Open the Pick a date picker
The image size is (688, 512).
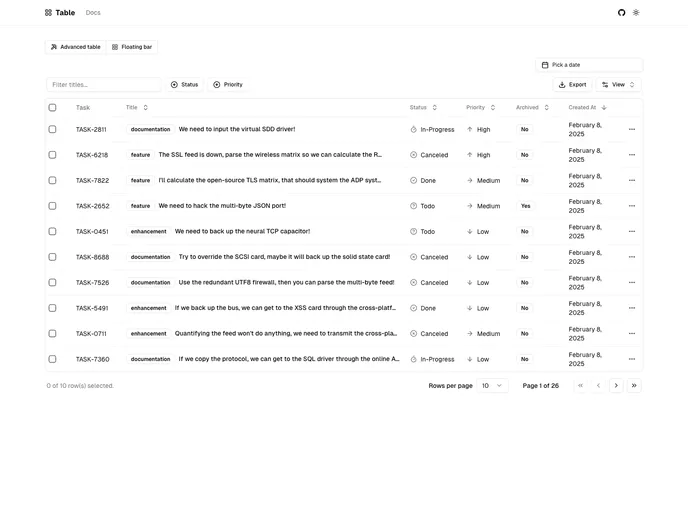(x=588, y=65)
